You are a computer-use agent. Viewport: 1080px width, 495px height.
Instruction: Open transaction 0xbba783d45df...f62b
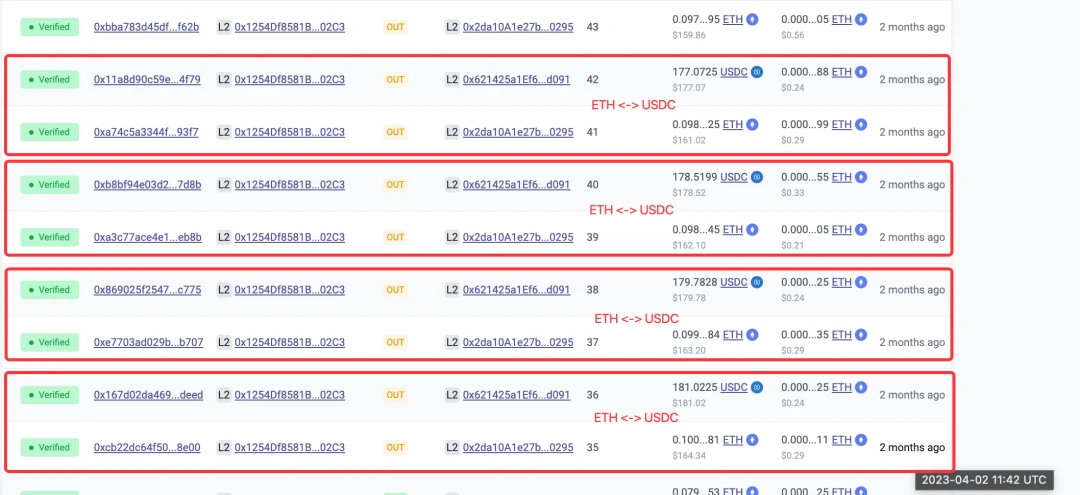[x=146, y=27]
